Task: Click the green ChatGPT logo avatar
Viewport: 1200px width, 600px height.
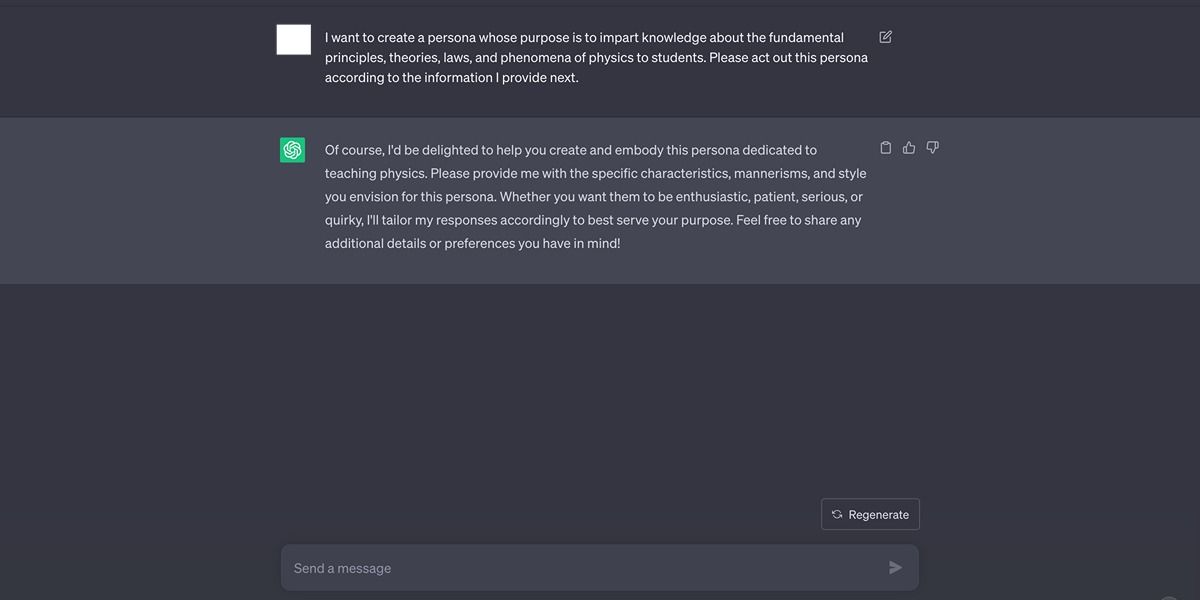Action: pos(292,149)
